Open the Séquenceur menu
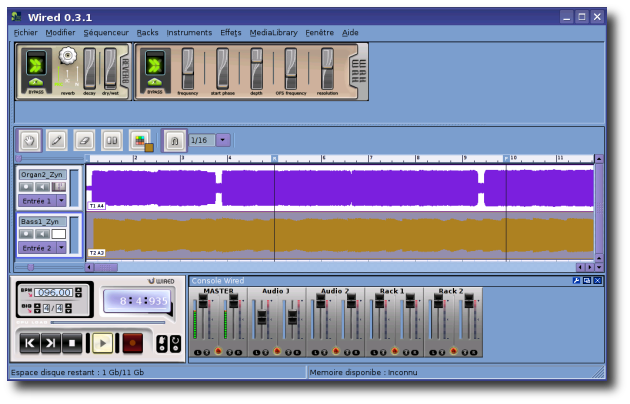Screen dimensions: 630x404 (x=106, y=33)
